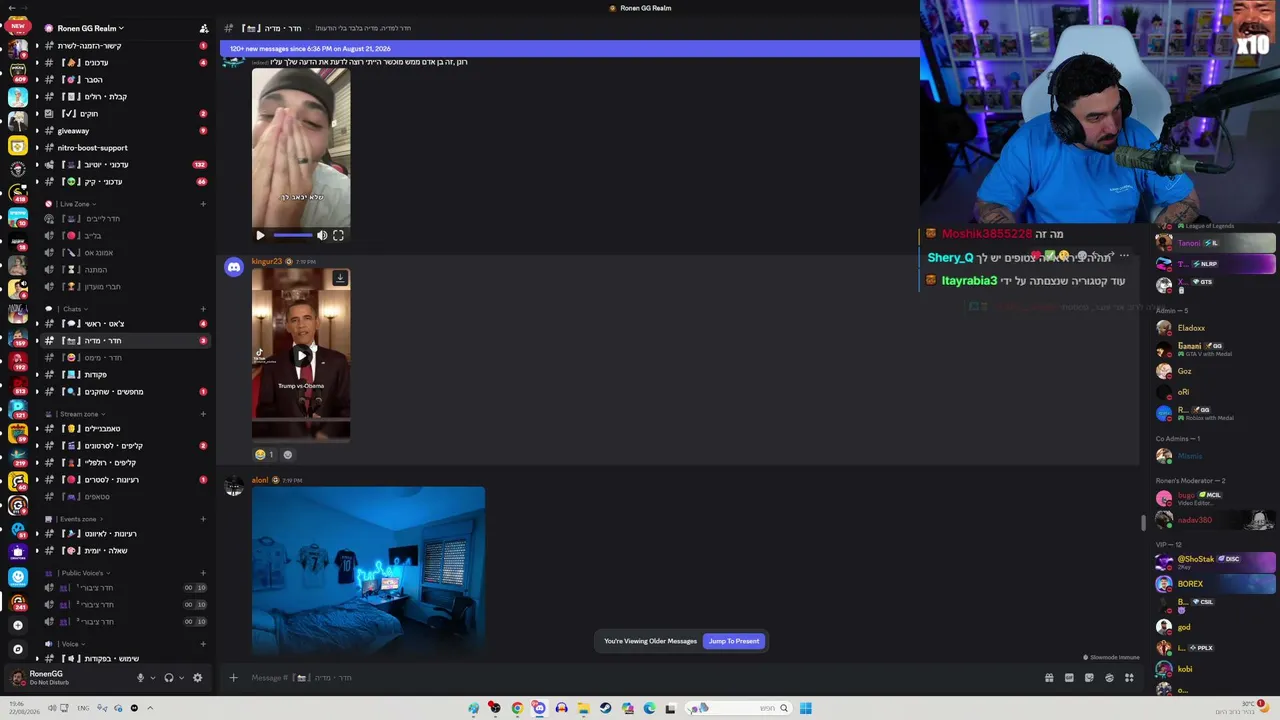This screenshot has width=1280, height=720.
Task: Open headphone output options arrow
Action: [181, 678]
